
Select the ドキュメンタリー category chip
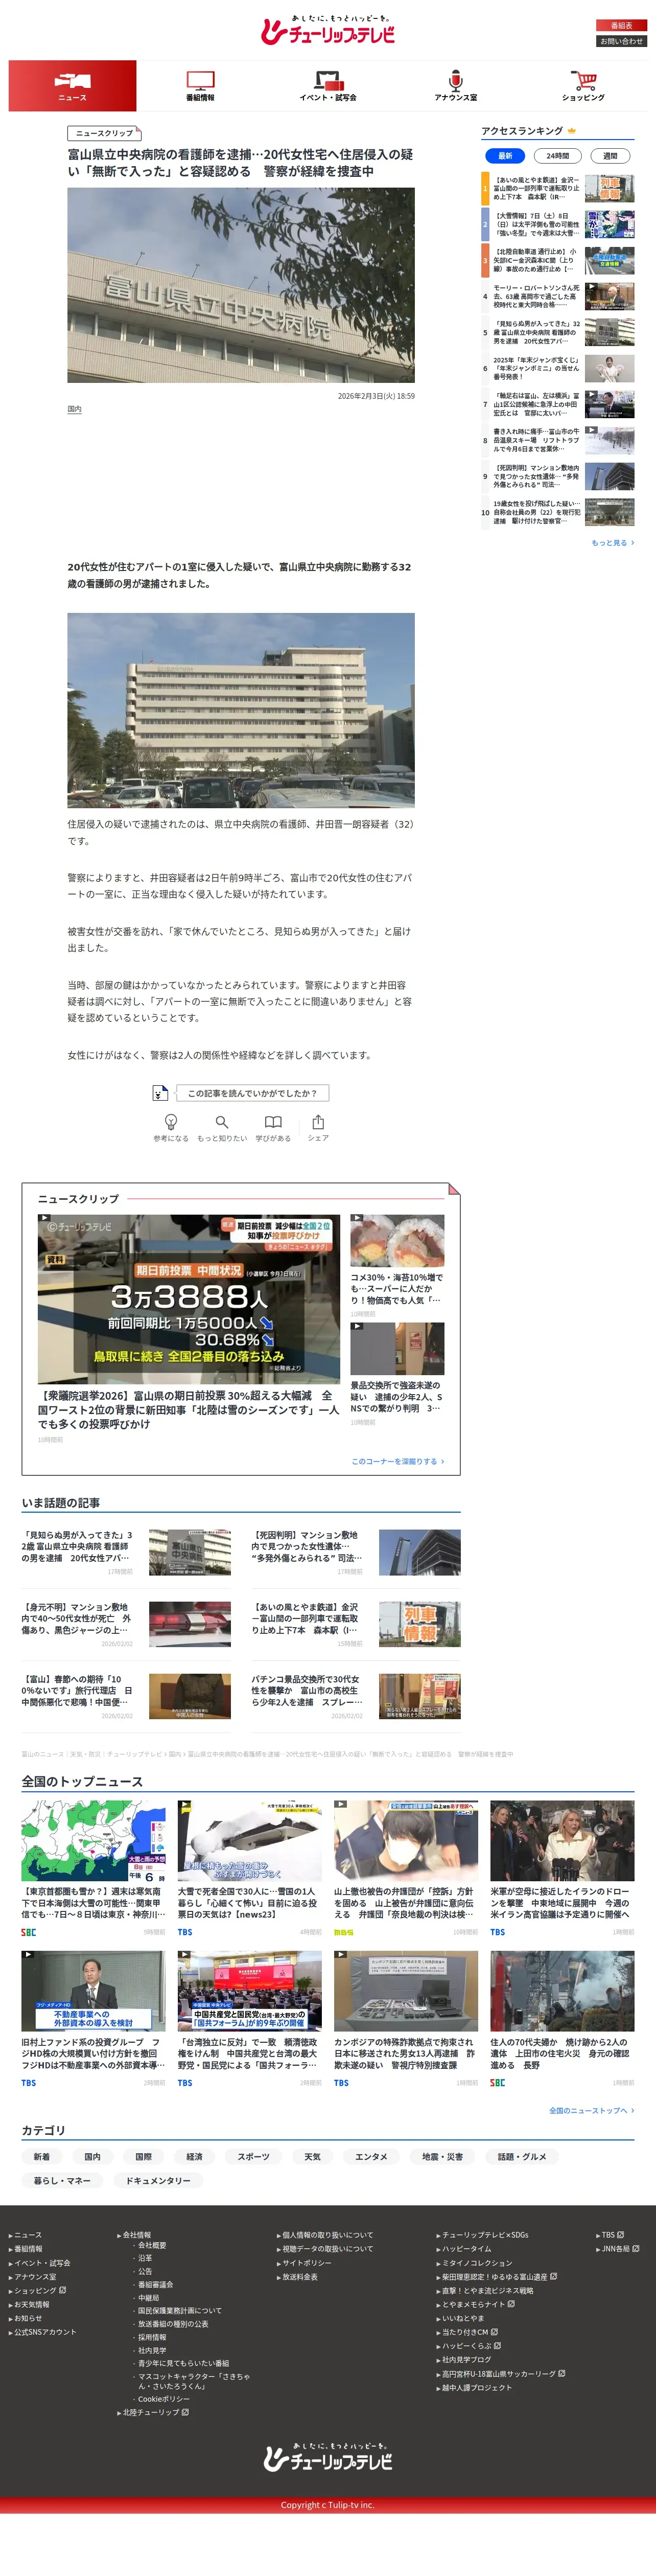click(158, 2180)
